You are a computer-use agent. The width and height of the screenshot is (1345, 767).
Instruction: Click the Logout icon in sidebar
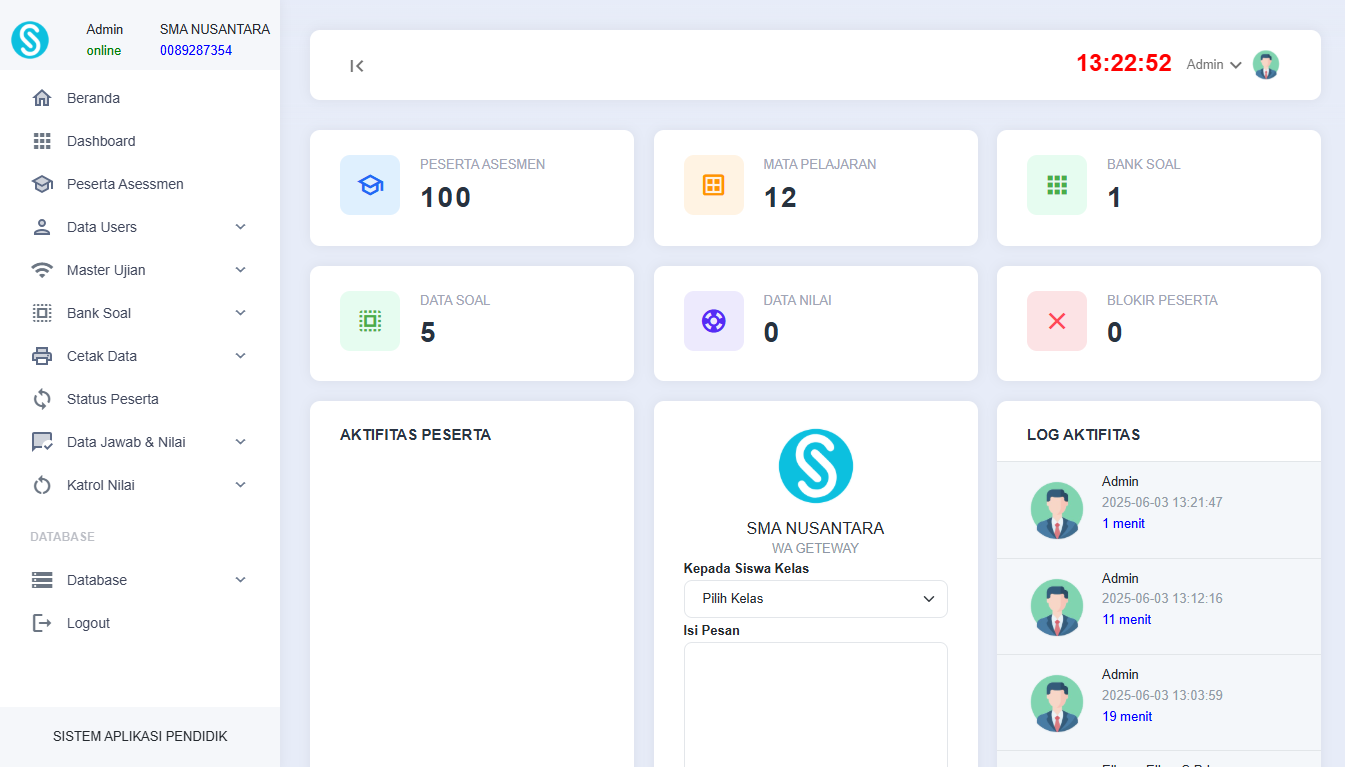[42, 623]
